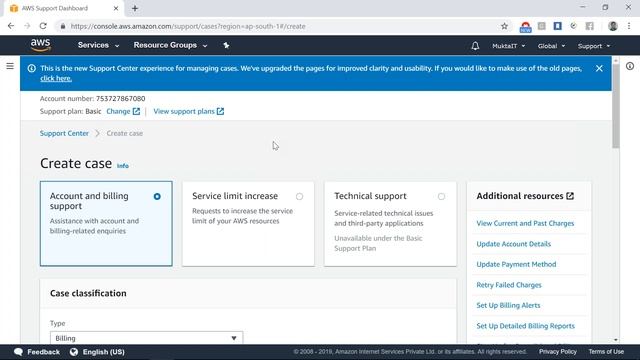Click the Change support plan link

123,111
